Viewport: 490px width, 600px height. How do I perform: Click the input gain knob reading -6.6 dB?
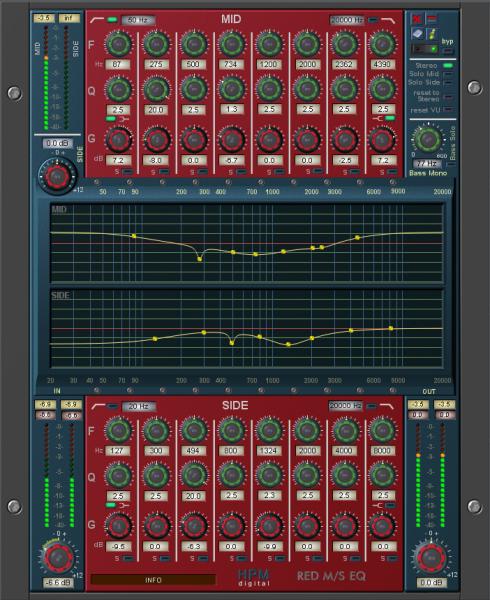pos(57,557)
